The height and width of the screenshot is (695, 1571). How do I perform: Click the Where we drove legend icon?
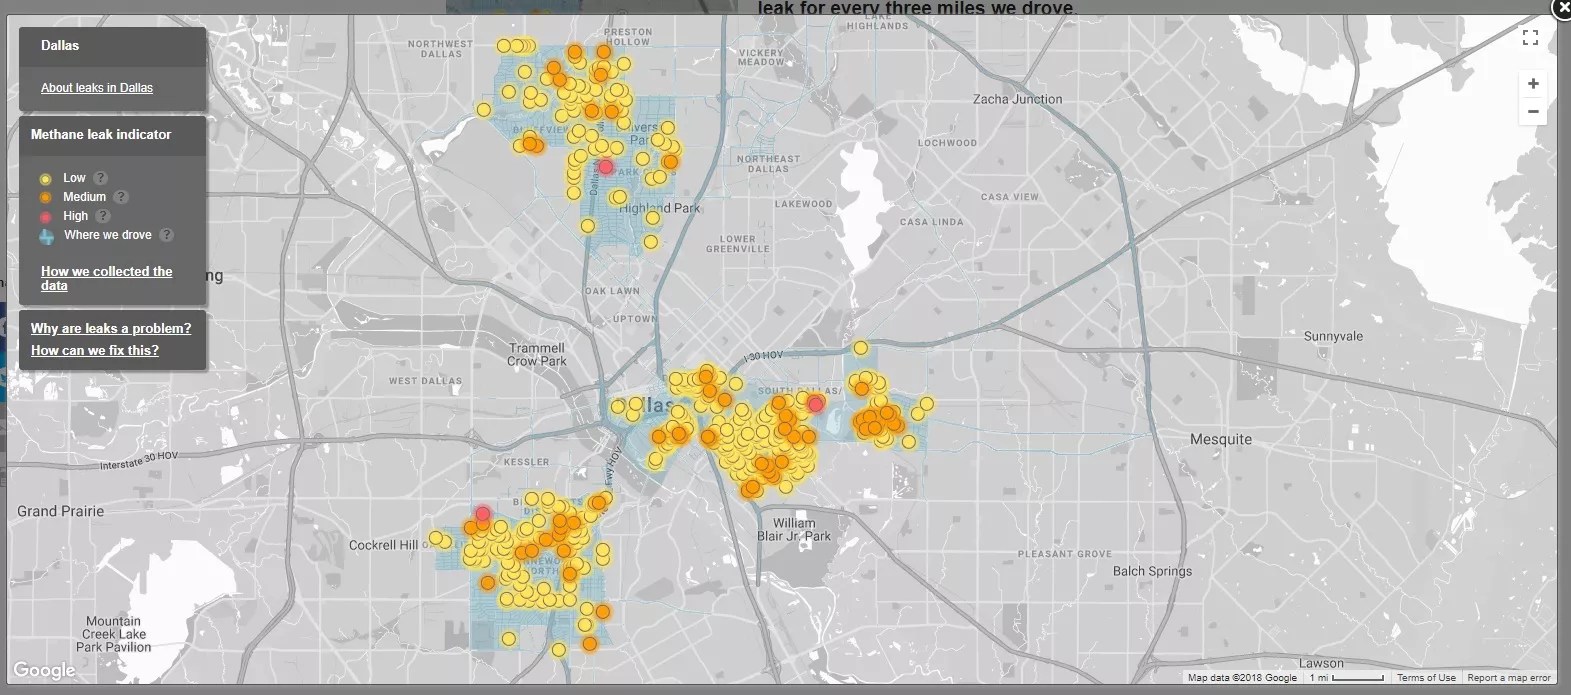46,236
